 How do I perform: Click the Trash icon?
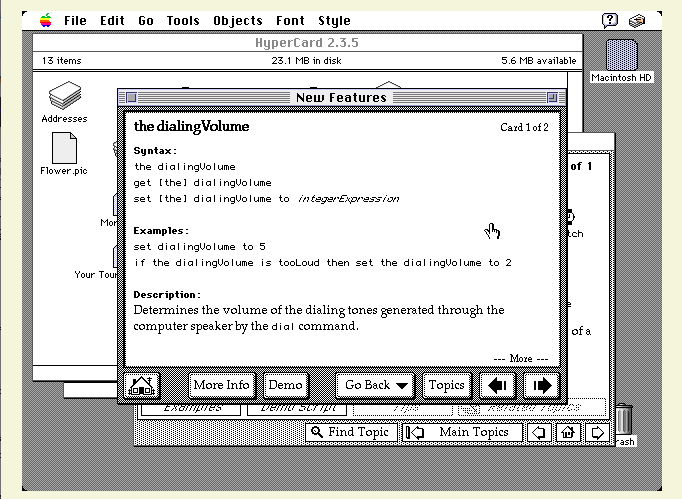623,418
